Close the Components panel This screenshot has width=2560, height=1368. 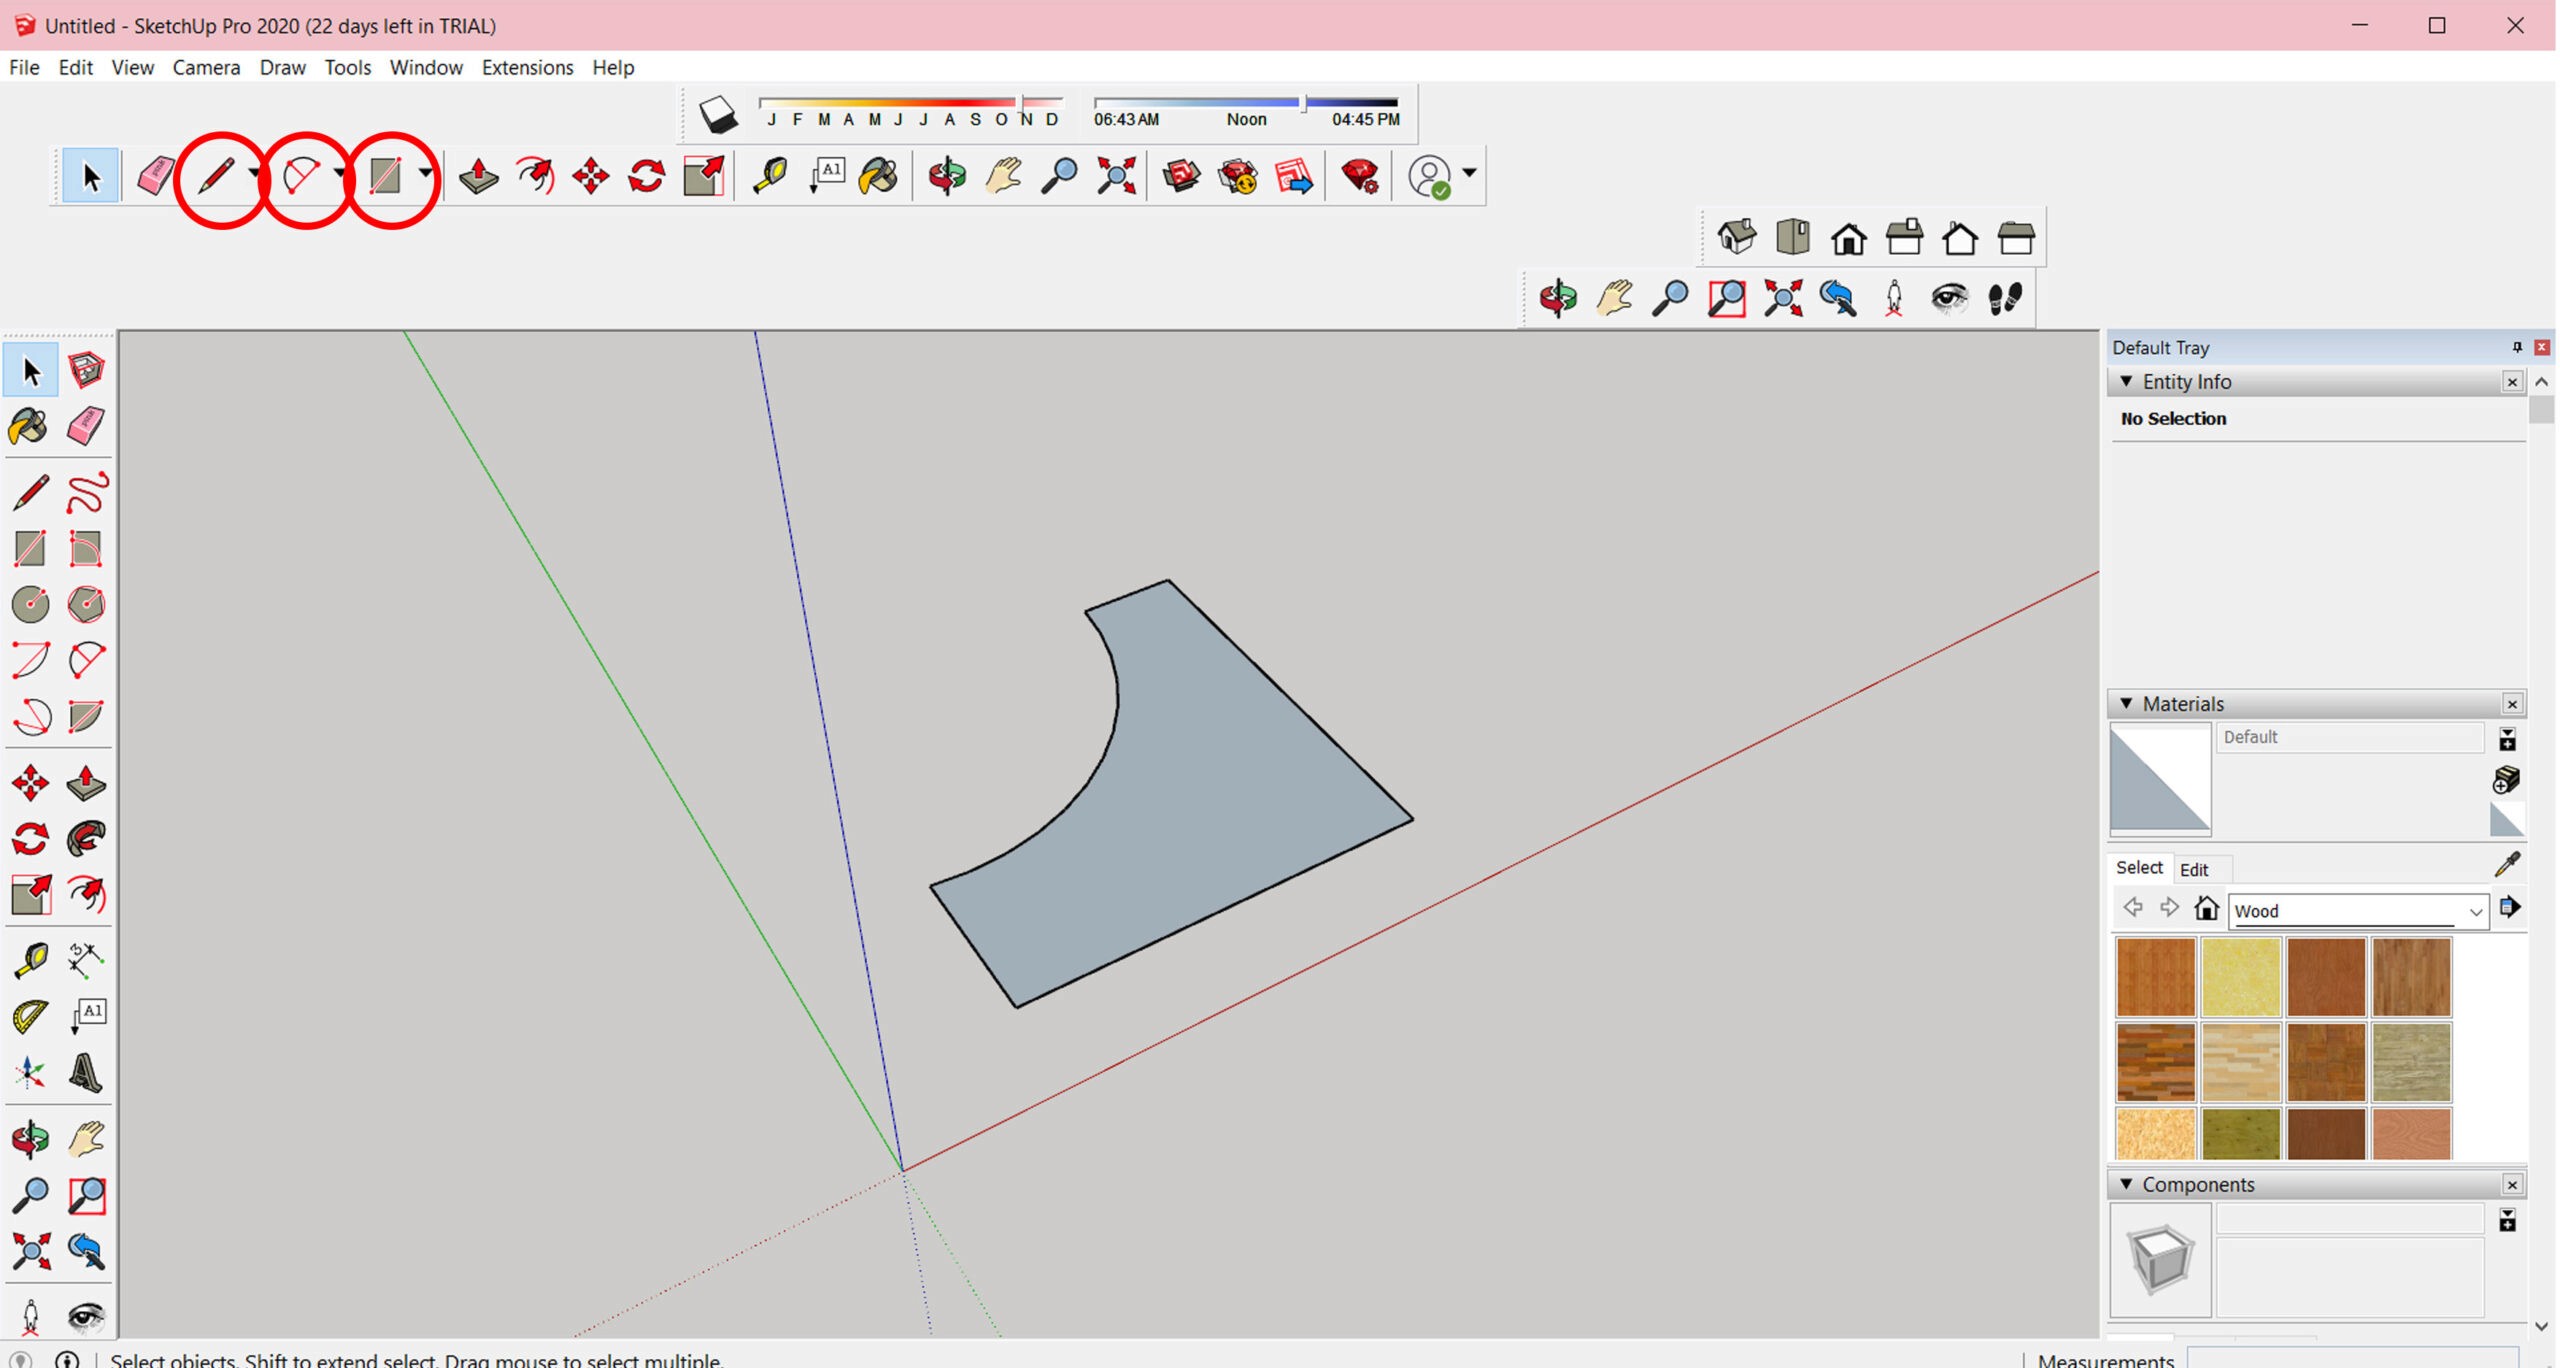click(2511, 1185)
